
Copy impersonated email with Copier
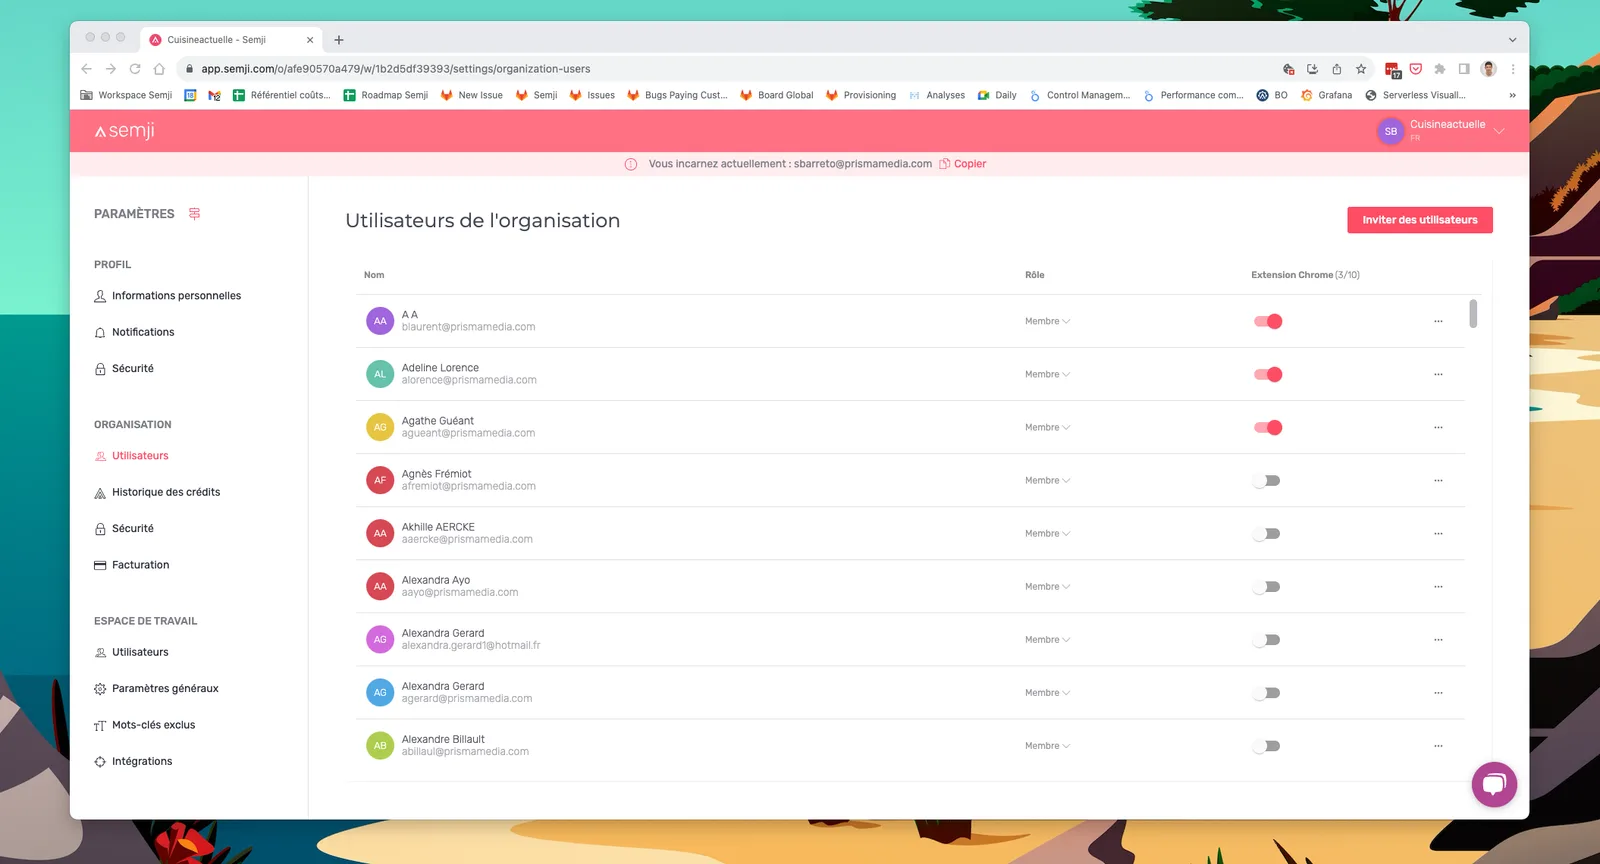click(963, 164)
